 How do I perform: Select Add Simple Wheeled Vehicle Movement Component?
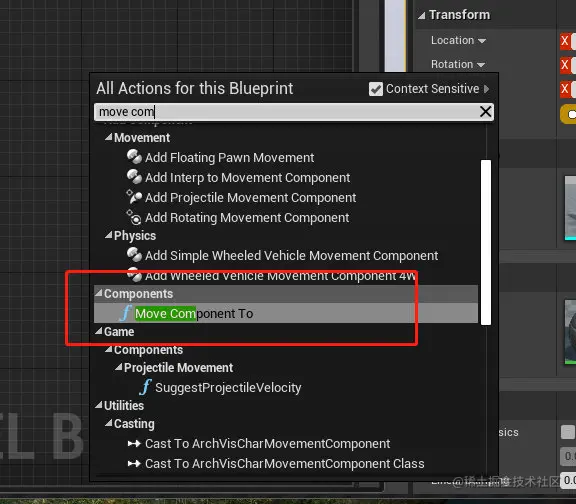291,256
